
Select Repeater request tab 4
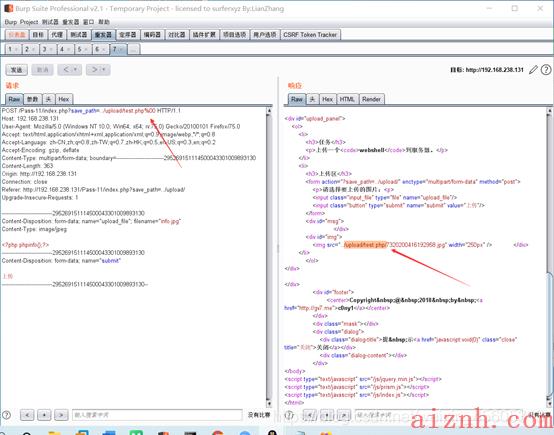(x=65, y=49)
